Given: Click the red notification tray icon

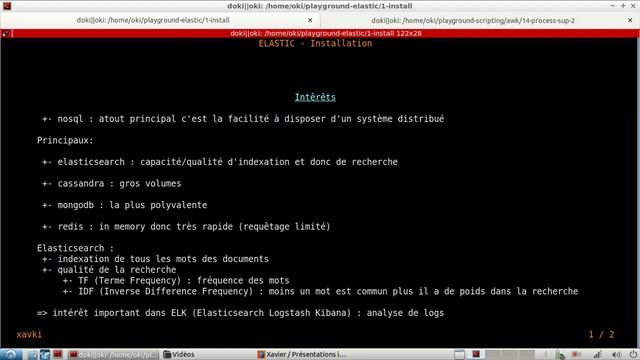Looking at the screenshot, I should 576,354.
